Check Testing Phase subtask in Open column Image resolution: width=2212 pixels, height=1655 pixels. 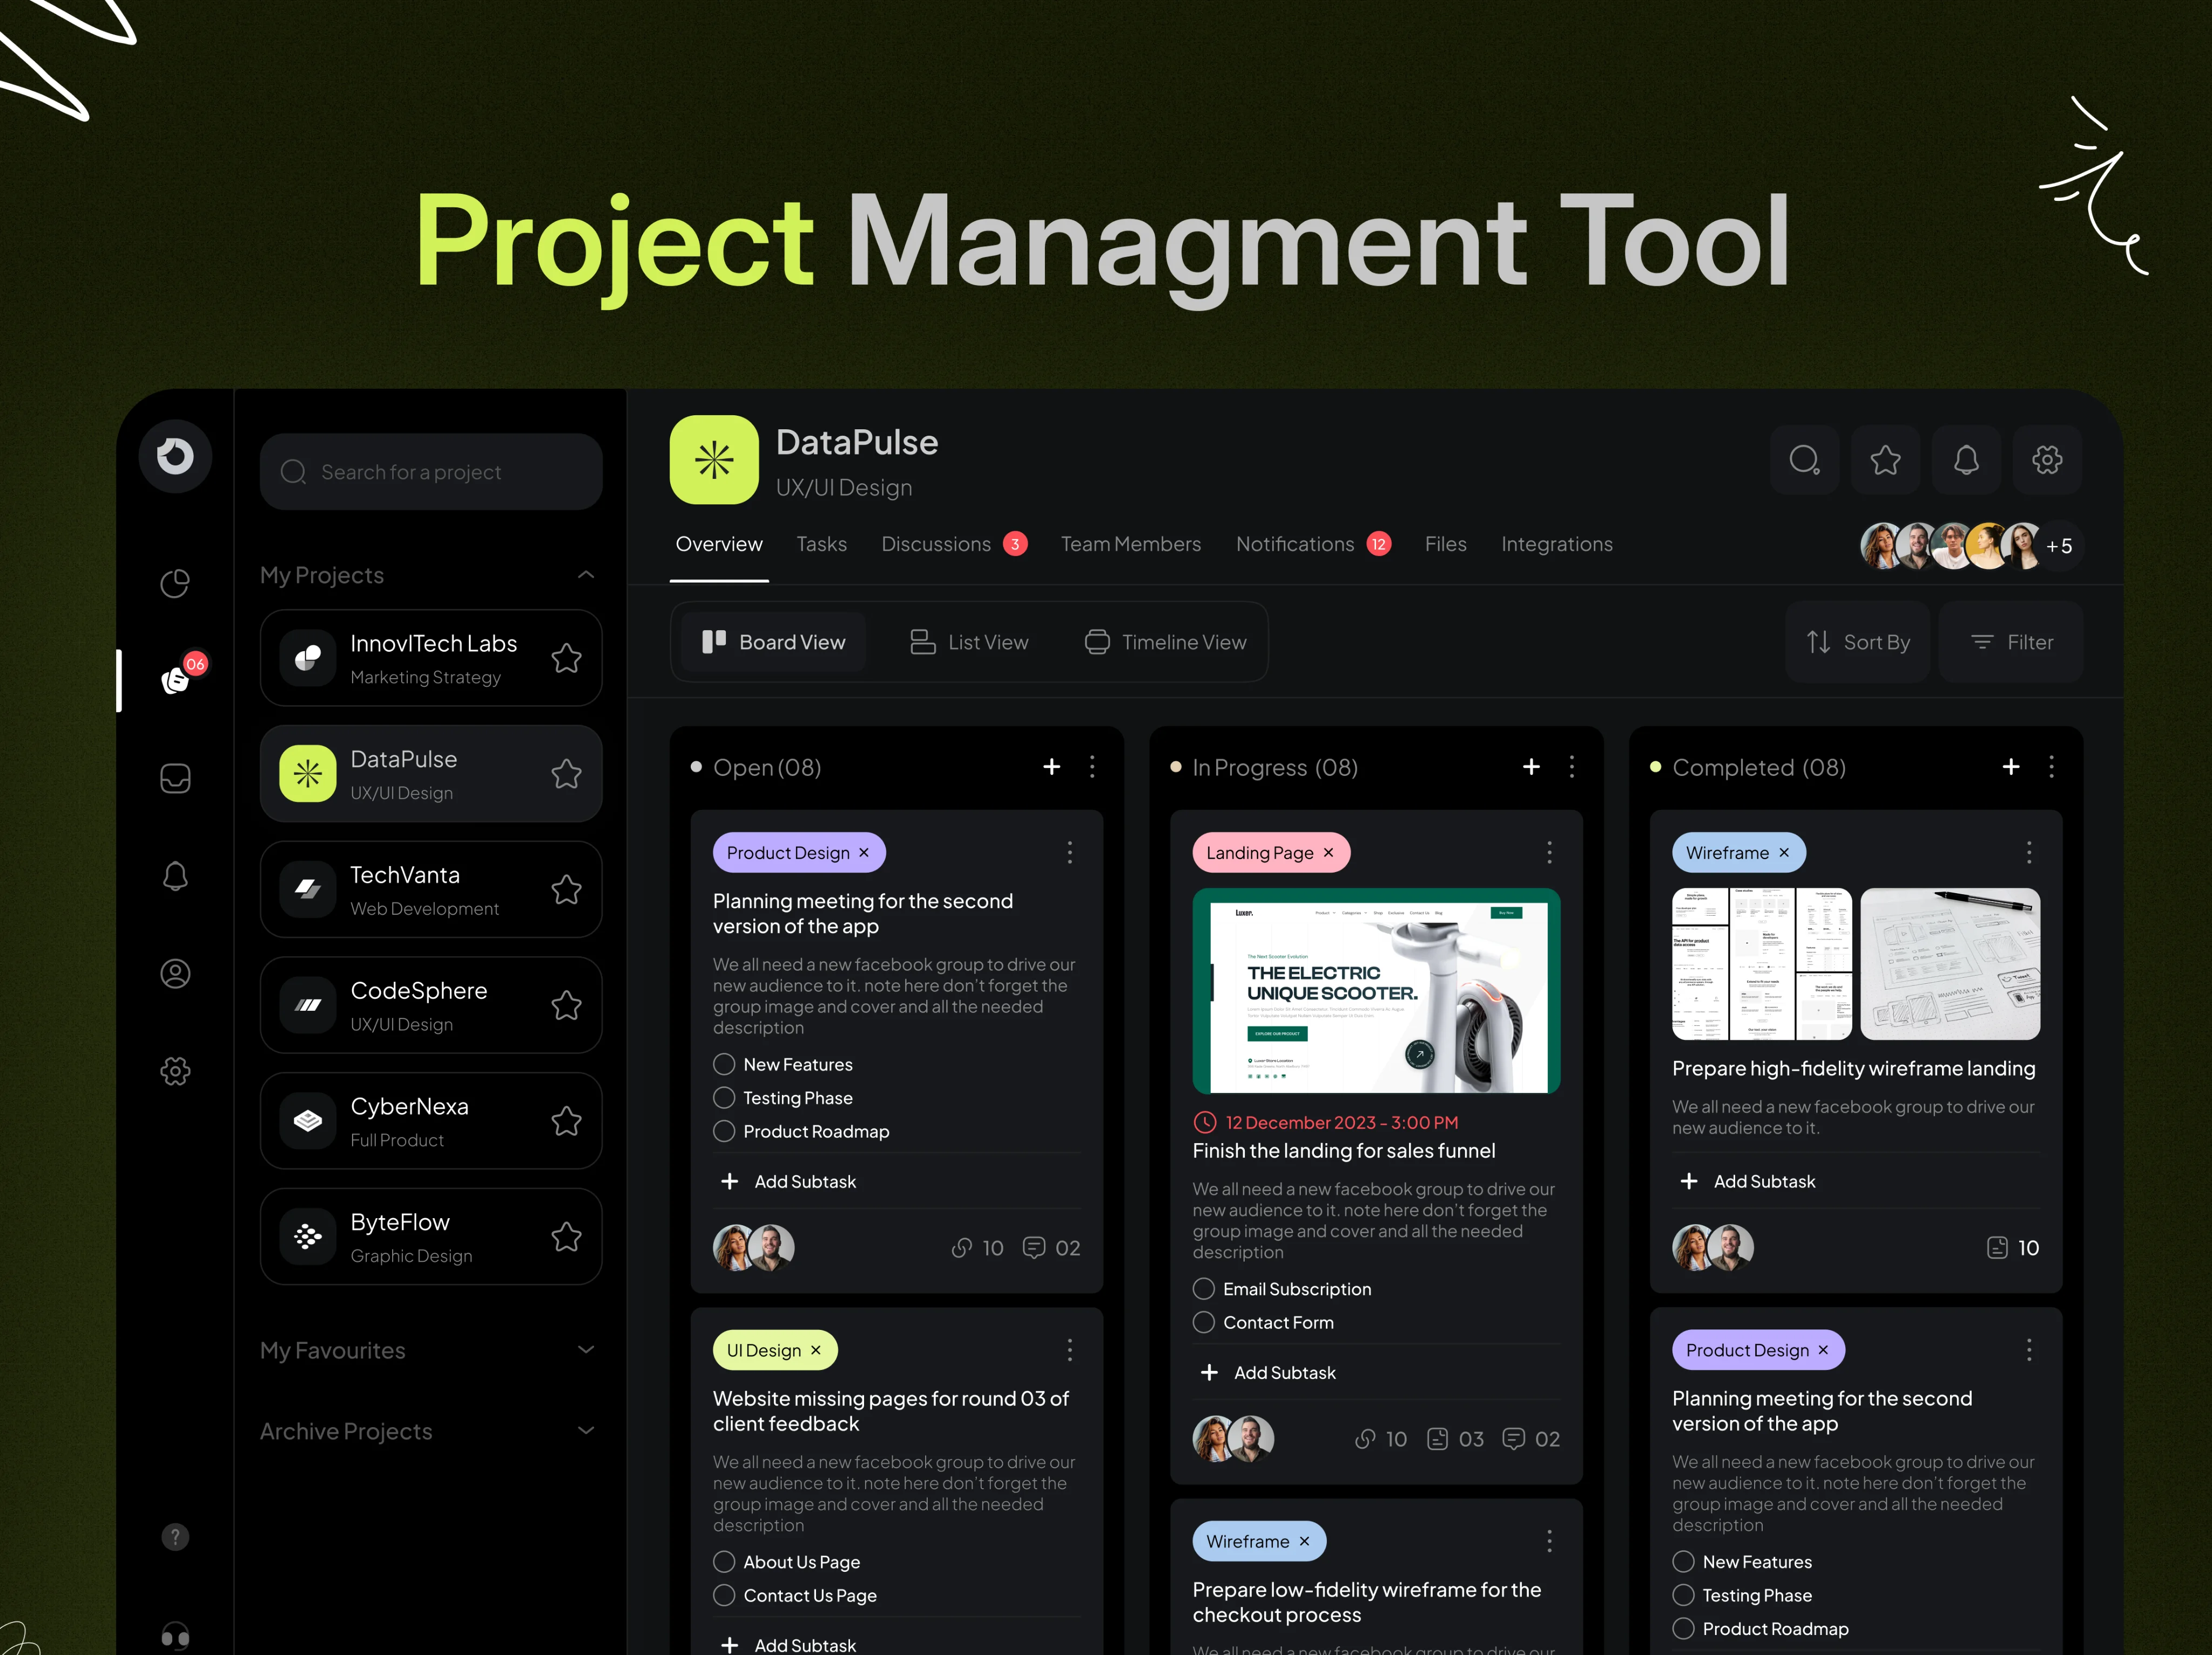pyautogui.click(x=724, y=1098)
